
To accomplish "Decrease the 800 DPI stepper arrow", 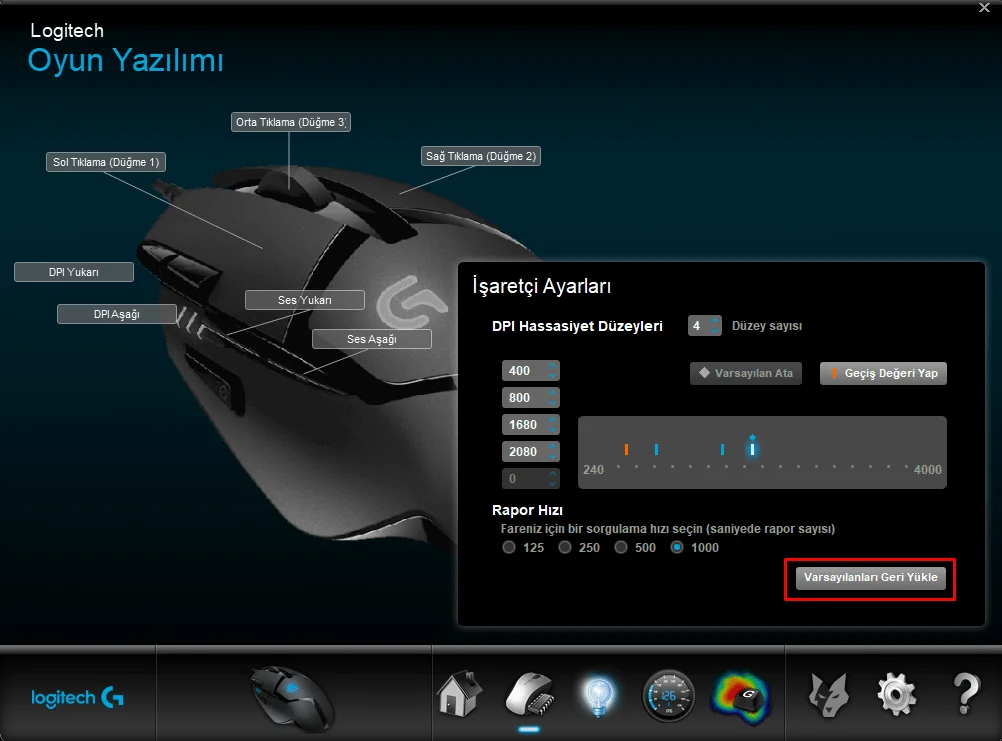I will point(553,402).
